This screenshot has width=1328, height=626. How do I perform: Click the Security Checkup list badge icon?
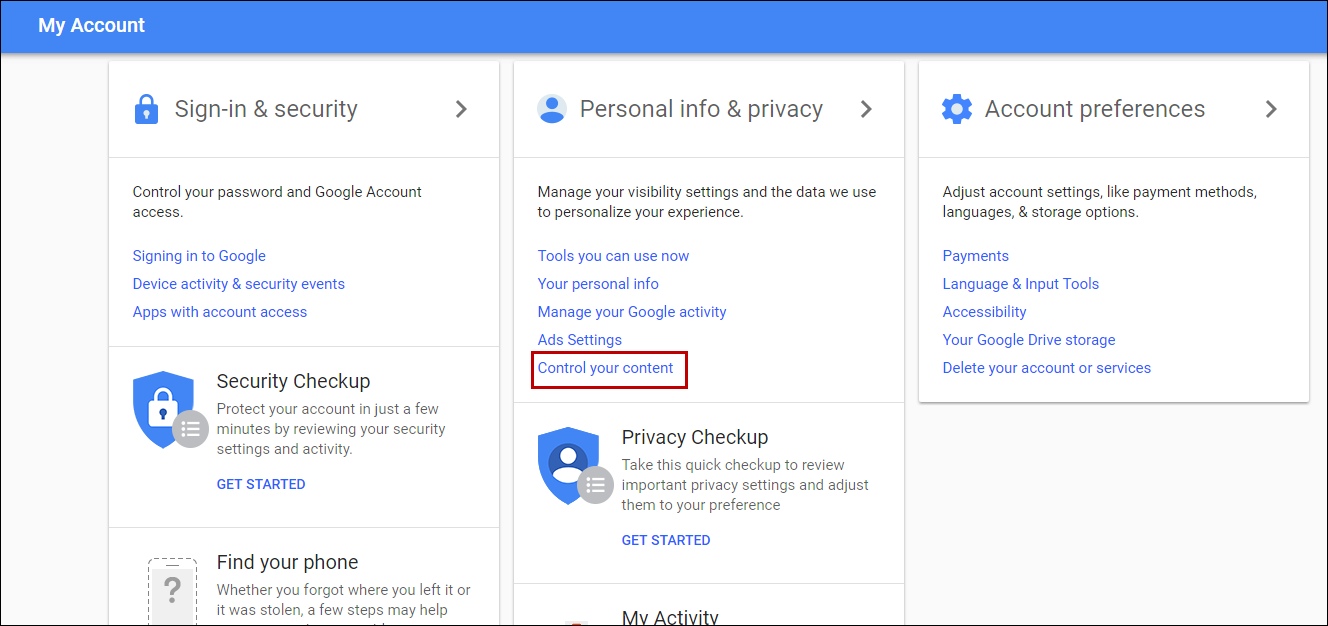click(x=190, y=428)
